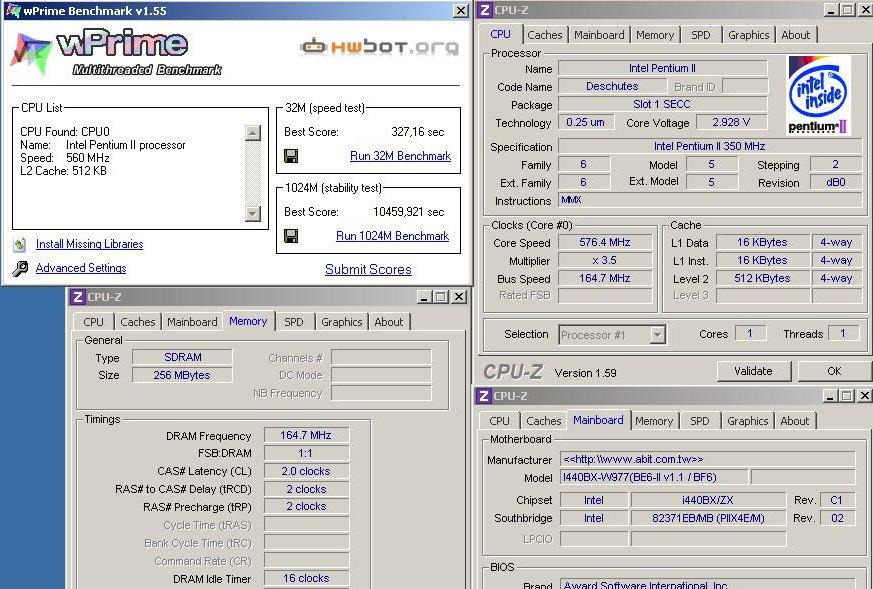The width and height of the screenshot is (873, 589).
Task: Open CPU tab in Mainboard window
Action: [499, 421]
